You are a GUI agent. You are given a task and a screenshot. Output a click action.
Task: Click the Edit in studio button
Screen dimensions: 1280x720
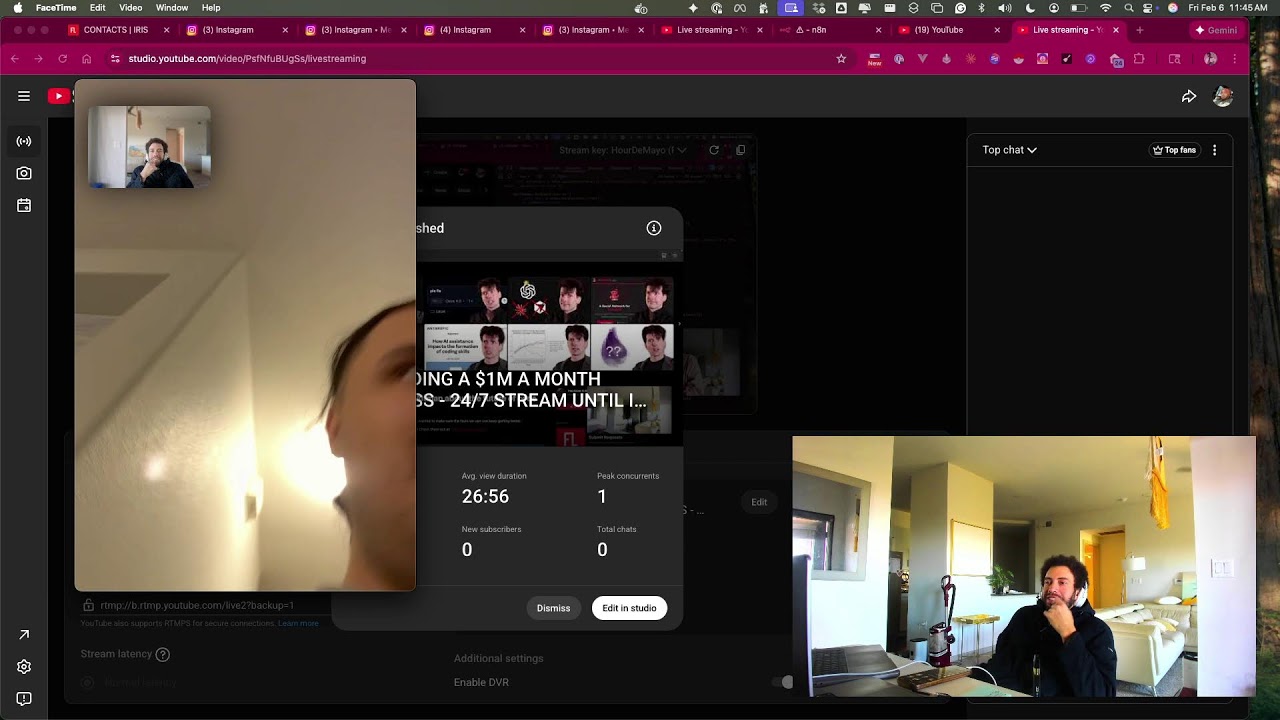tap(629, 608)
